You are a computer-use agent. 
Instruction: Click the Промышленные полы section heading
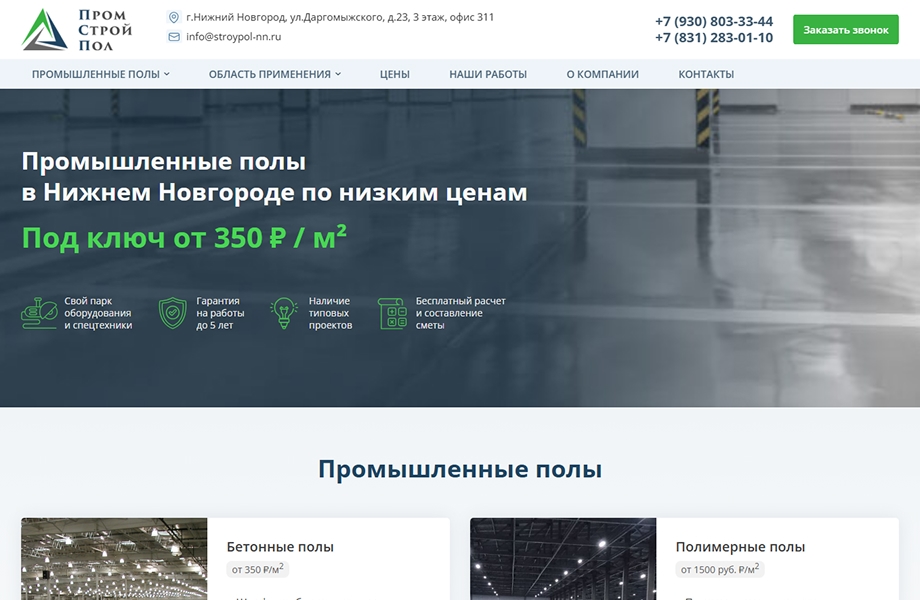click(460, 470)
